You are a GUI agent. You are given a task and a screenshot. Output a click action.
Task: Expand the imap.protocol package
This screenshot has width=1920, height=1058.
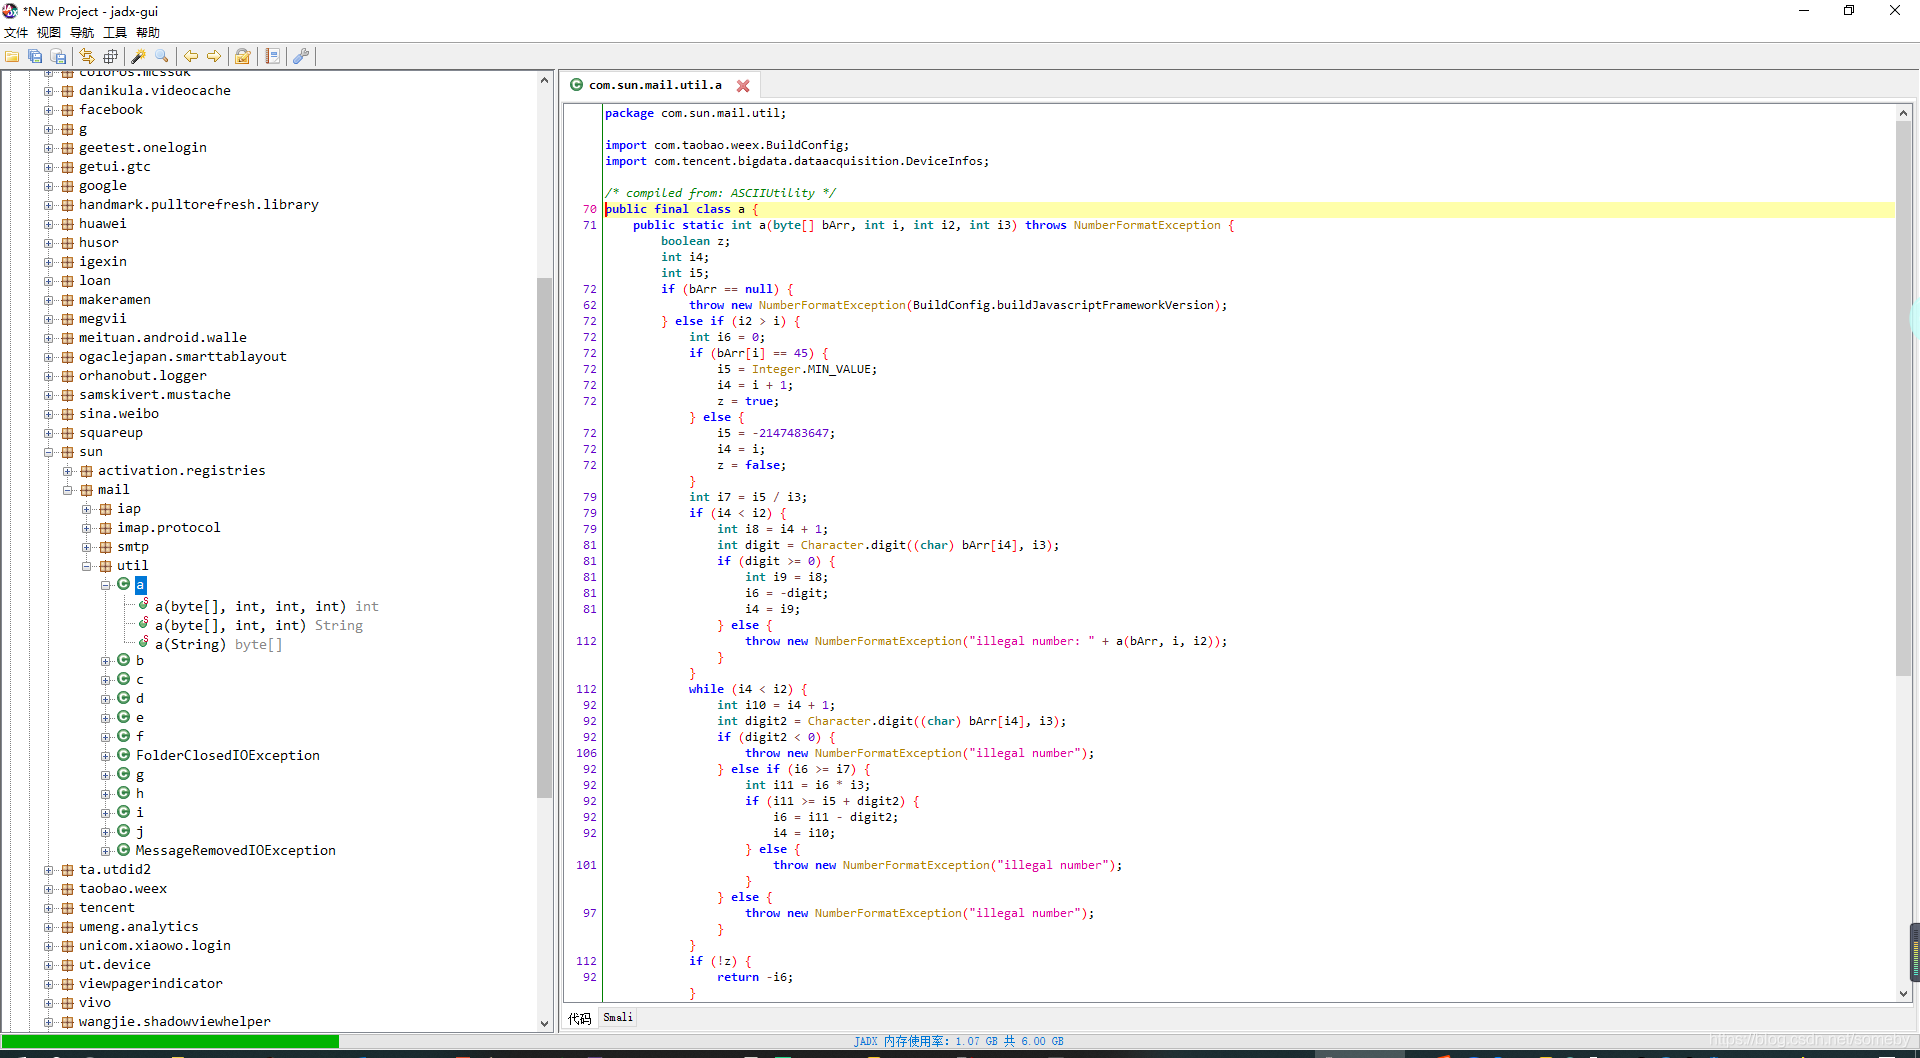(86, 528)
